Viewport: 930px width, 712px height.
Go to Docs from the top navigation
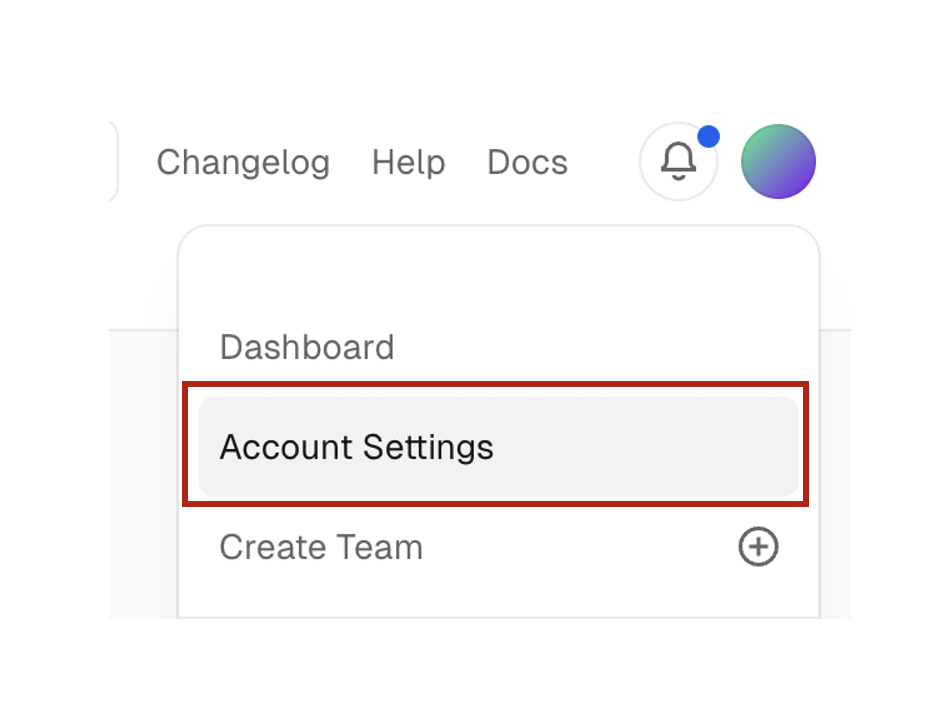(x=527, y=162)
